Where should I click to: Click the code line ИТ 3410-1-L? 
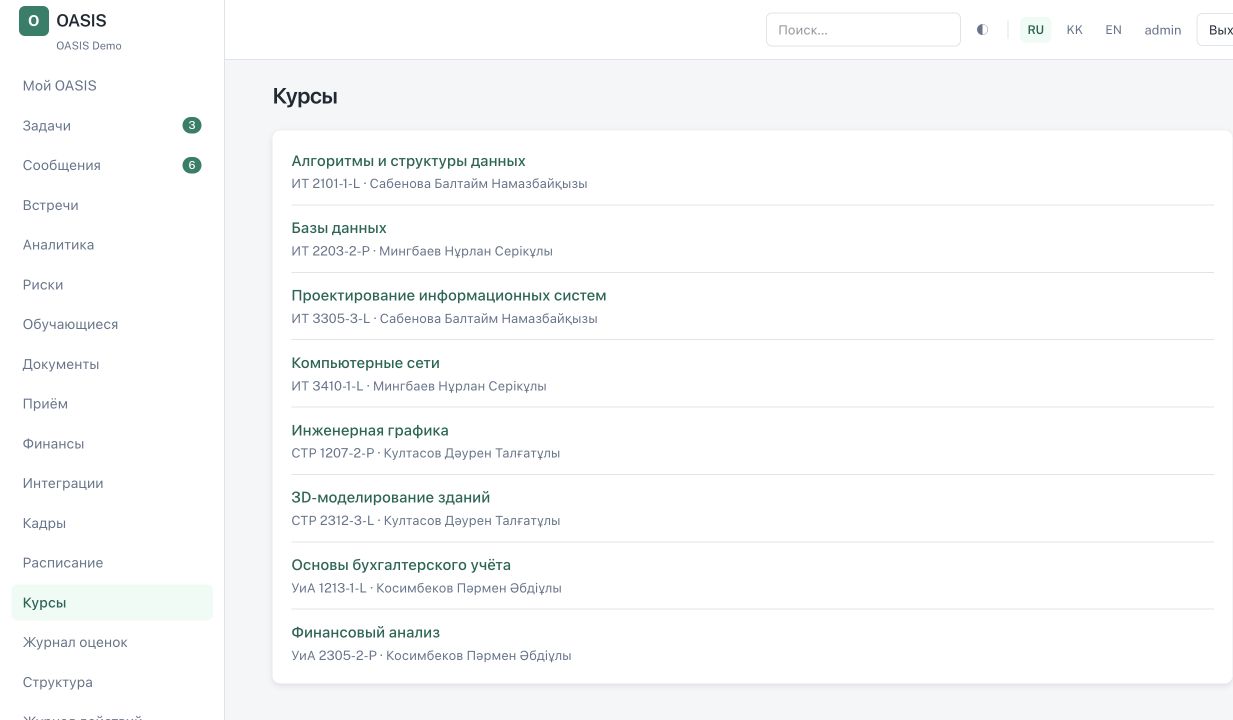click(x=419, y=386)
